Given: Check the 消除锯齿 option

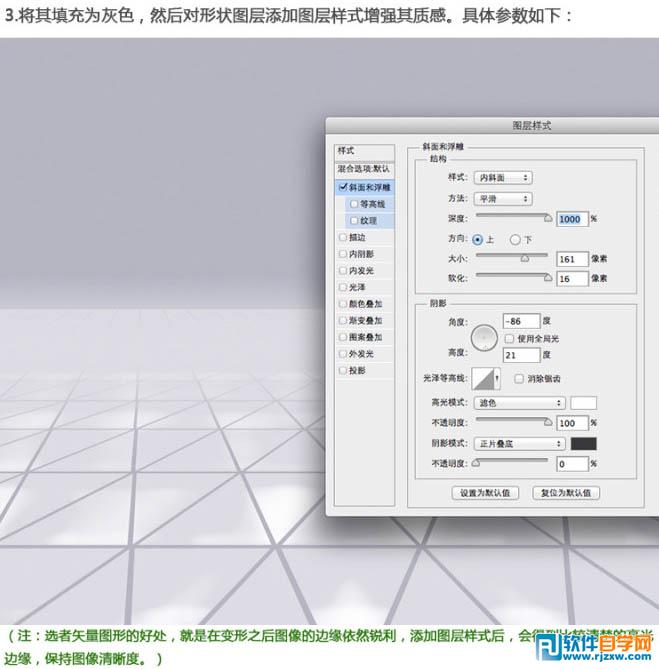Looking at the screenshot, I should point(519,378).
